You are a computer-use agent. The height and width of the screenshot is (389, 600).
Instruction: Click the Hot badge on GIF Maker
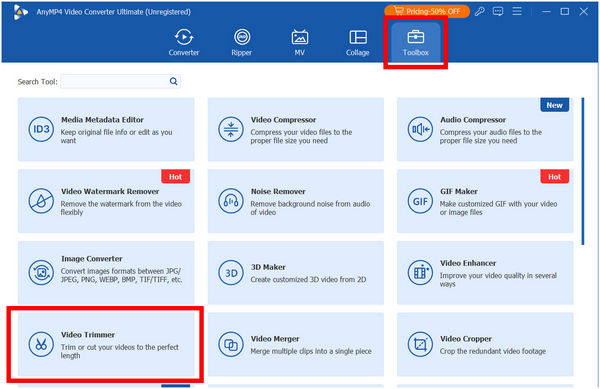554,177
